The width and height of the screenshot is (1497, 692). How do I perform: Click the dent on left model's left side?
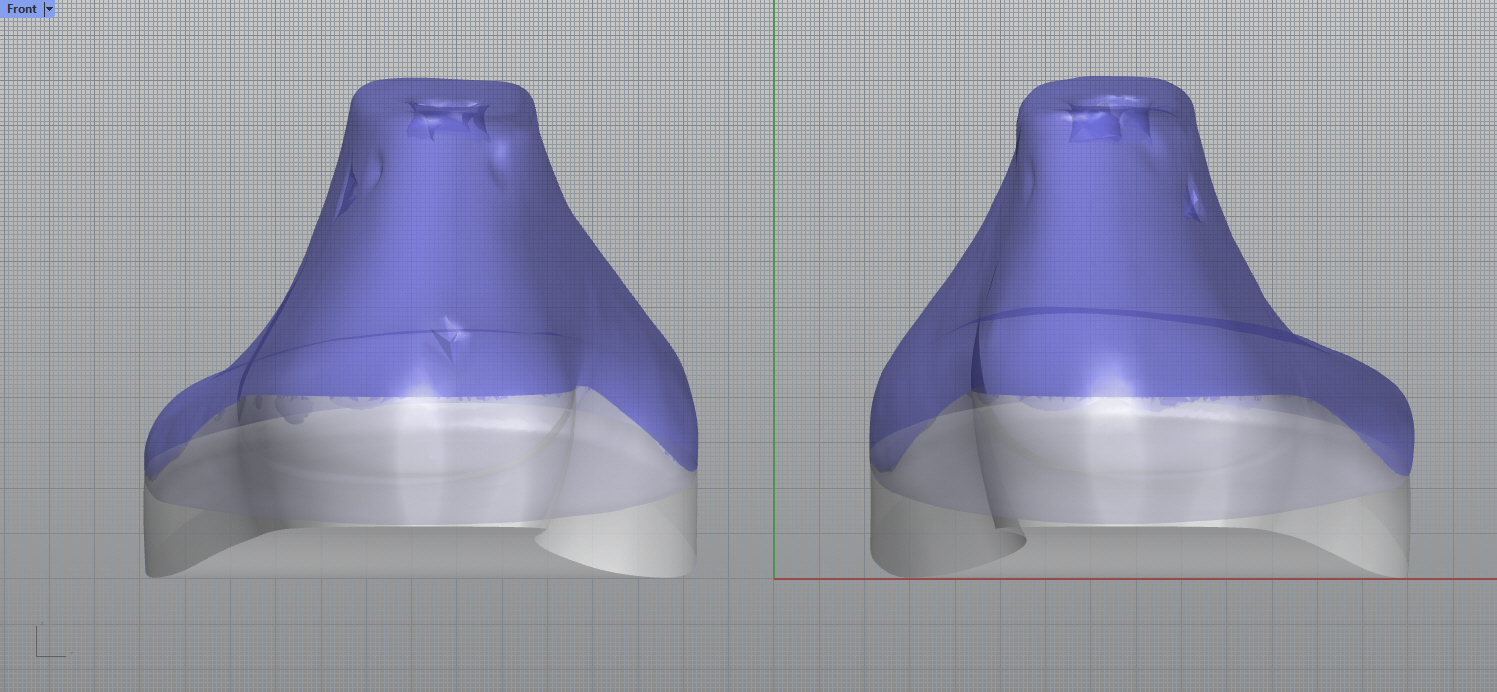350,190
